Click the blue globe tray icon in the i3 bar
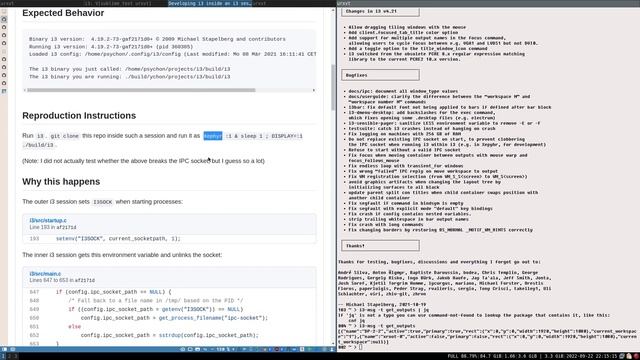 [x=622, y=356]
